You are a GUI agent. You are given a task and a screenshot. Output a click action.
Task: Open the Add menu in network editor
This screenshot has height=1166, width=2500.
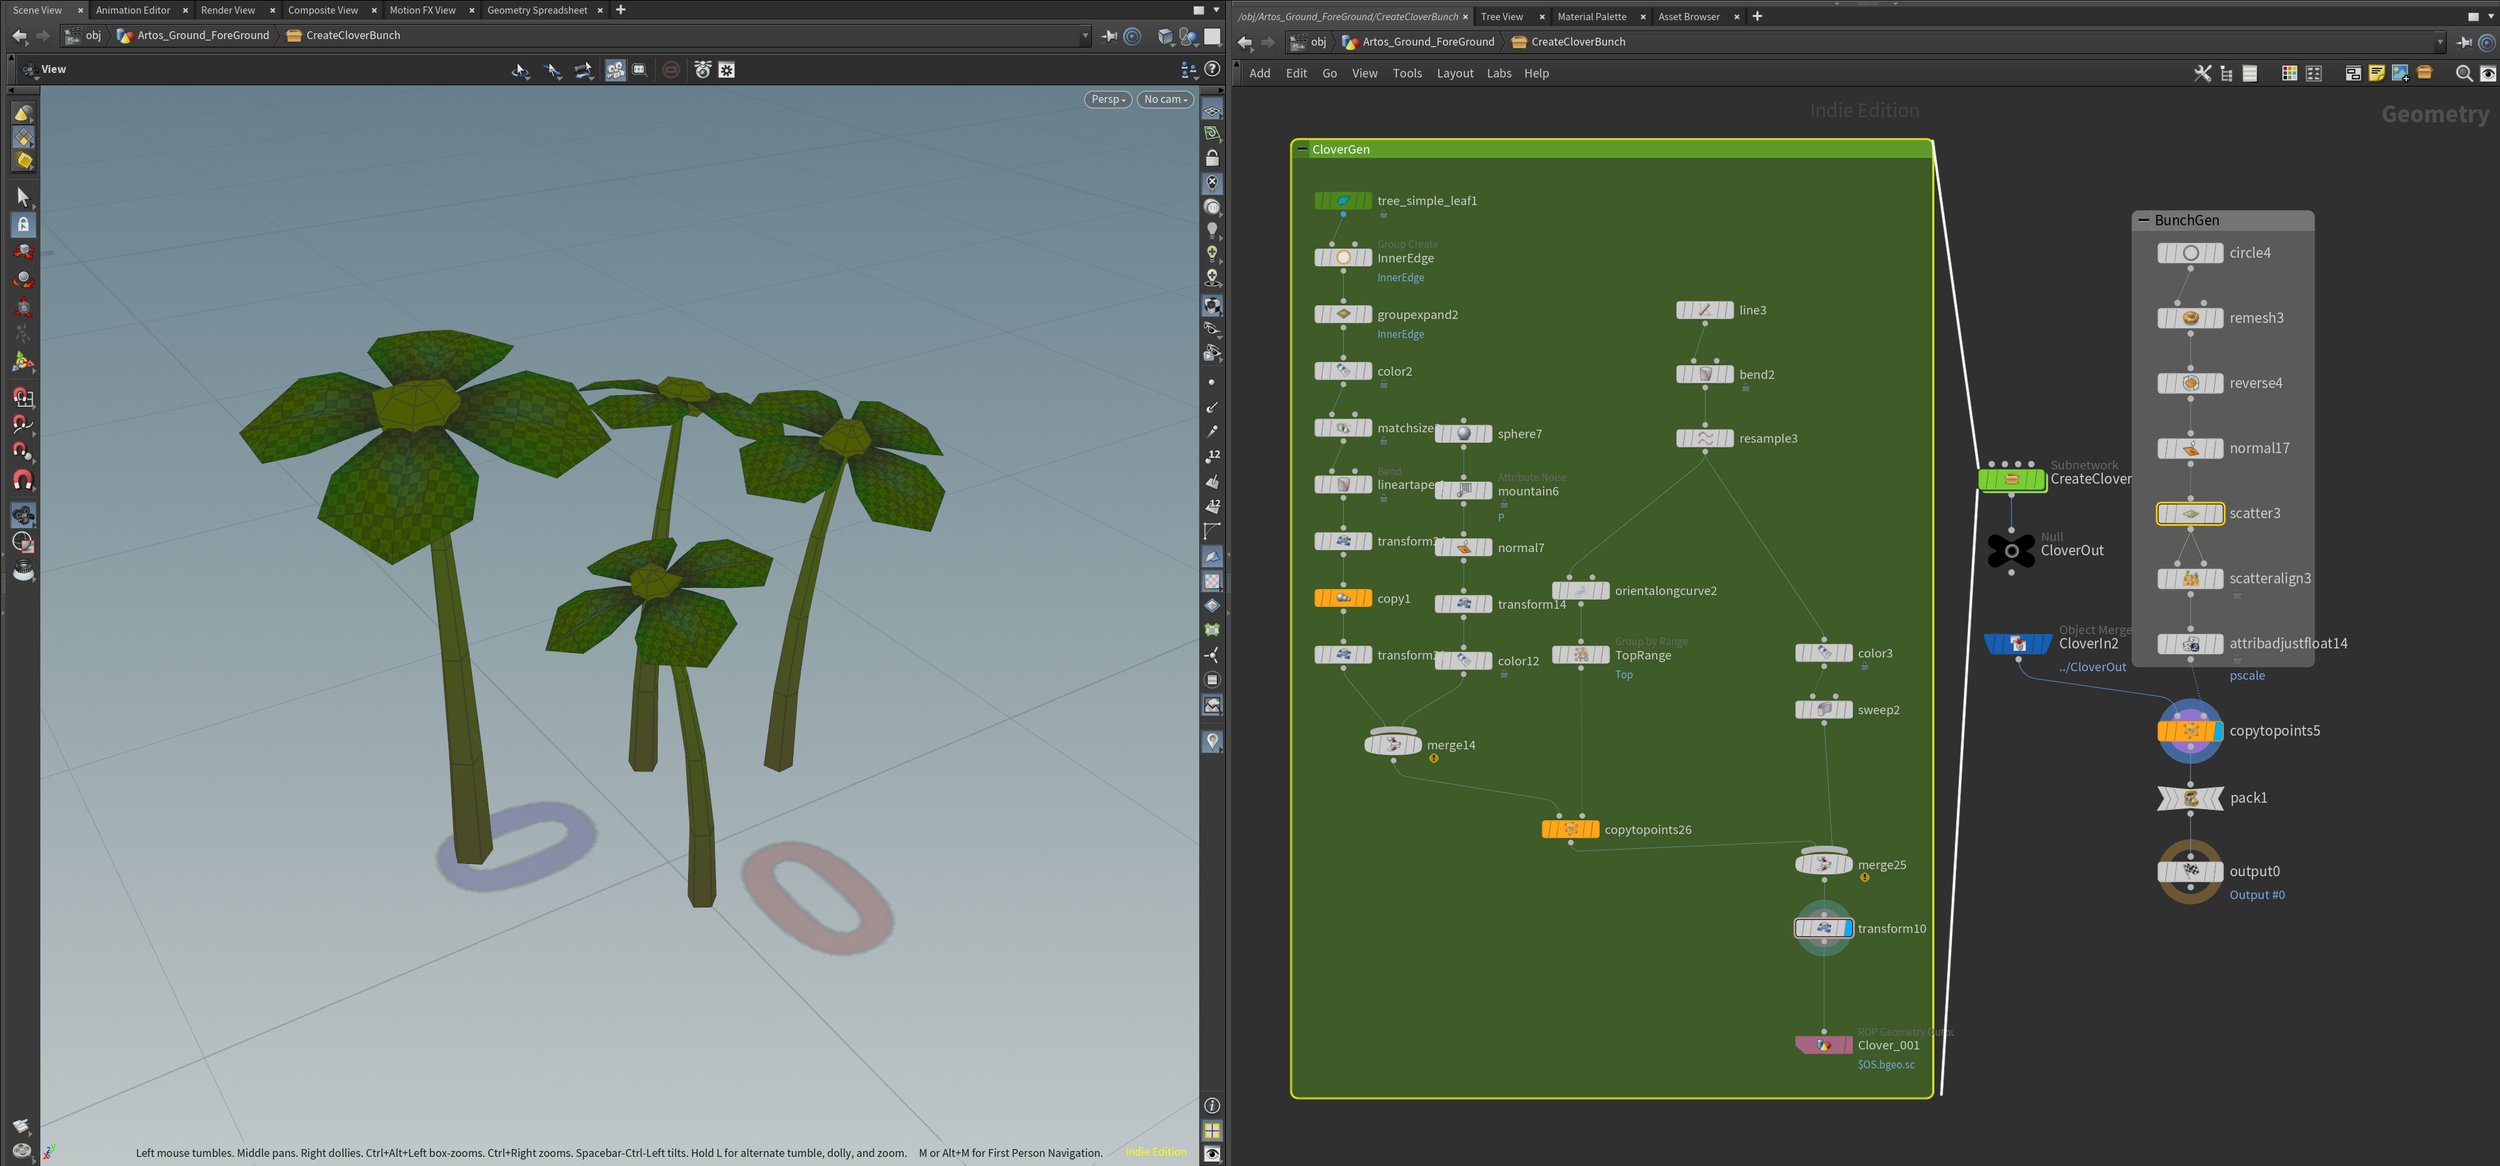point(1260,73)
